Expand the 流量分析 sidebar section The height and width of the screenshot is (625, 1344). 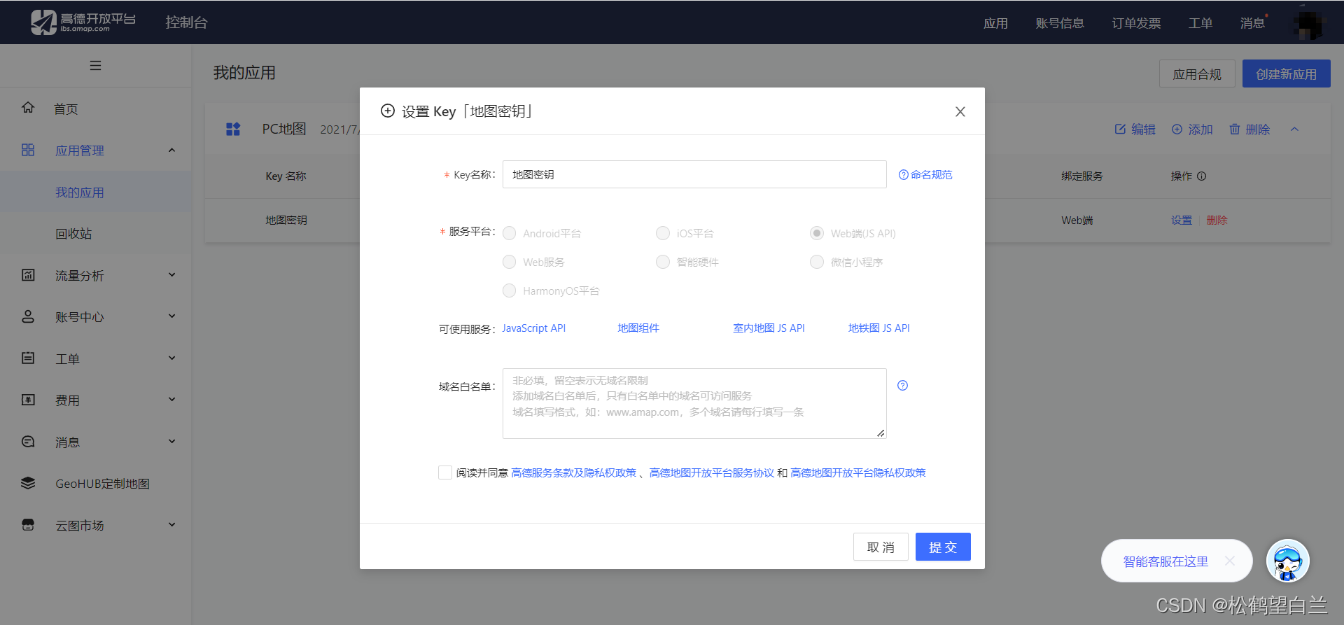coord(171,275)
